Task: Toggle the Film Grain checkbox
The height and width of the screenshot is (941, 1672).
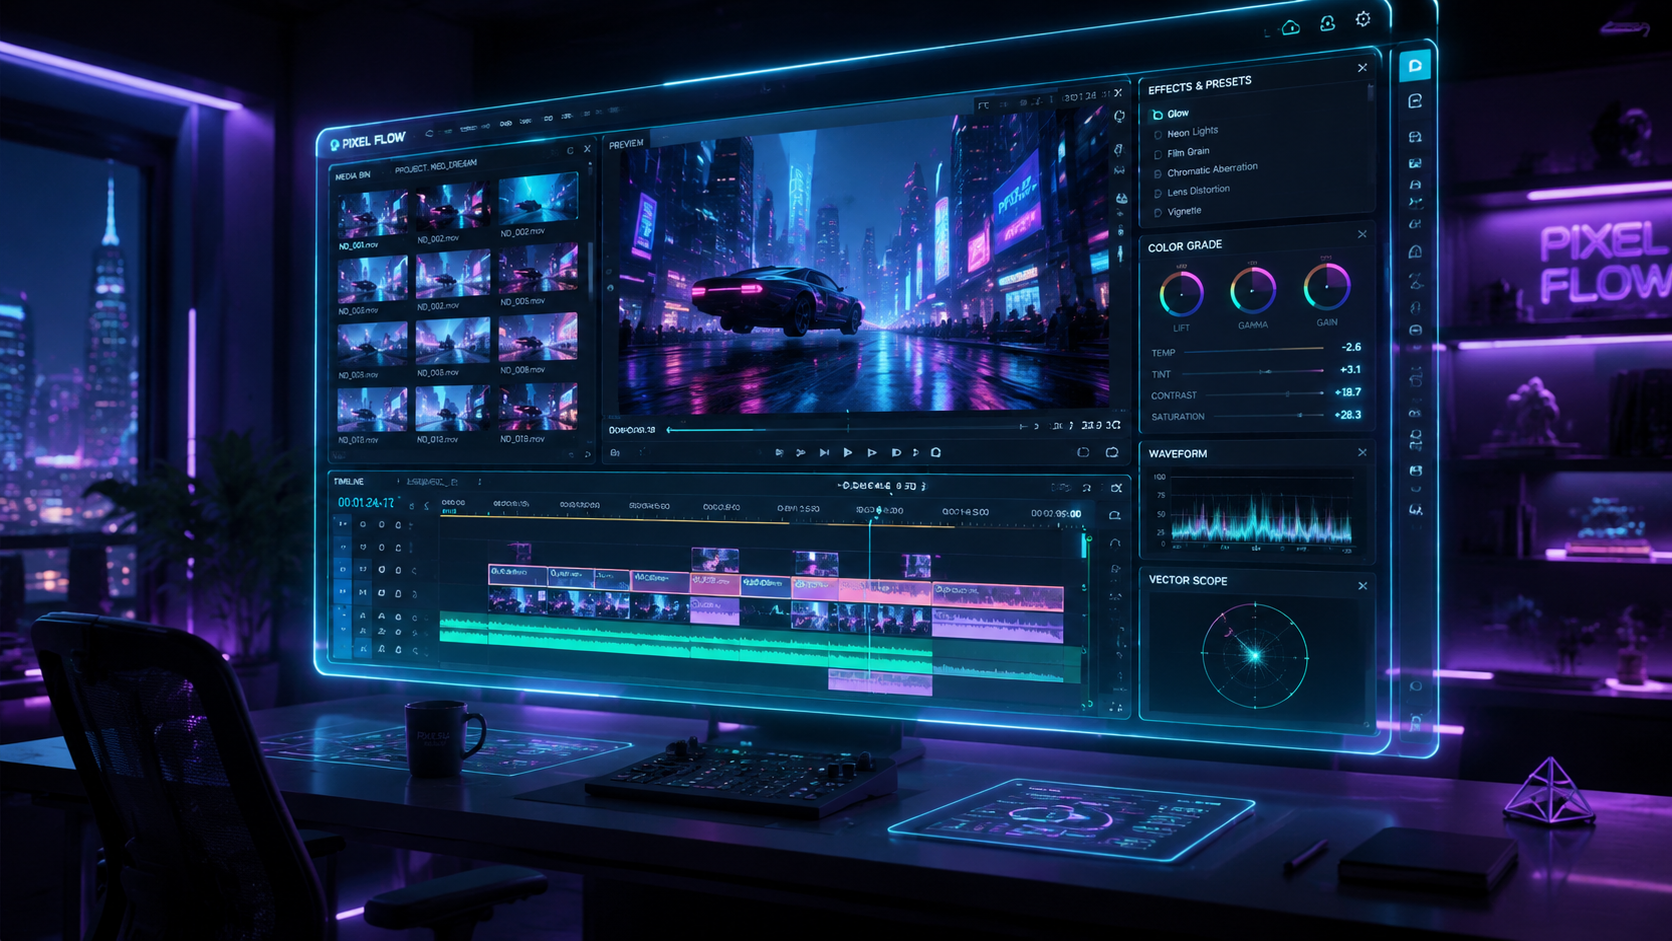Action: pos(1158,154)
